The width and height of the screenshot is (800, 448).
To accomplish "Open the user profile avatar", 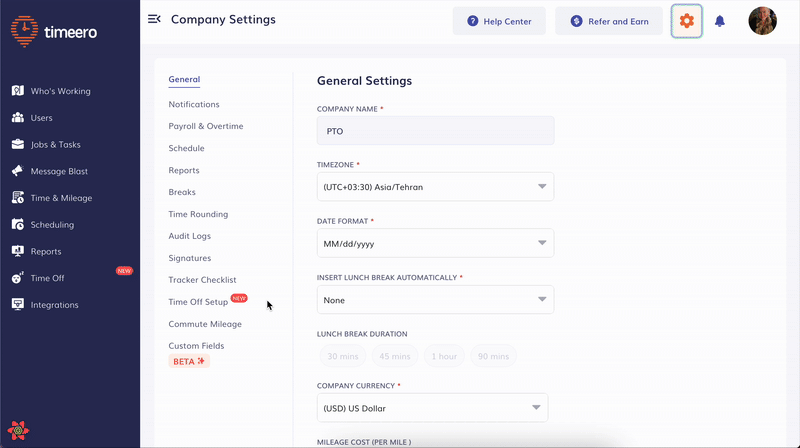I will (x=762, y=21).
